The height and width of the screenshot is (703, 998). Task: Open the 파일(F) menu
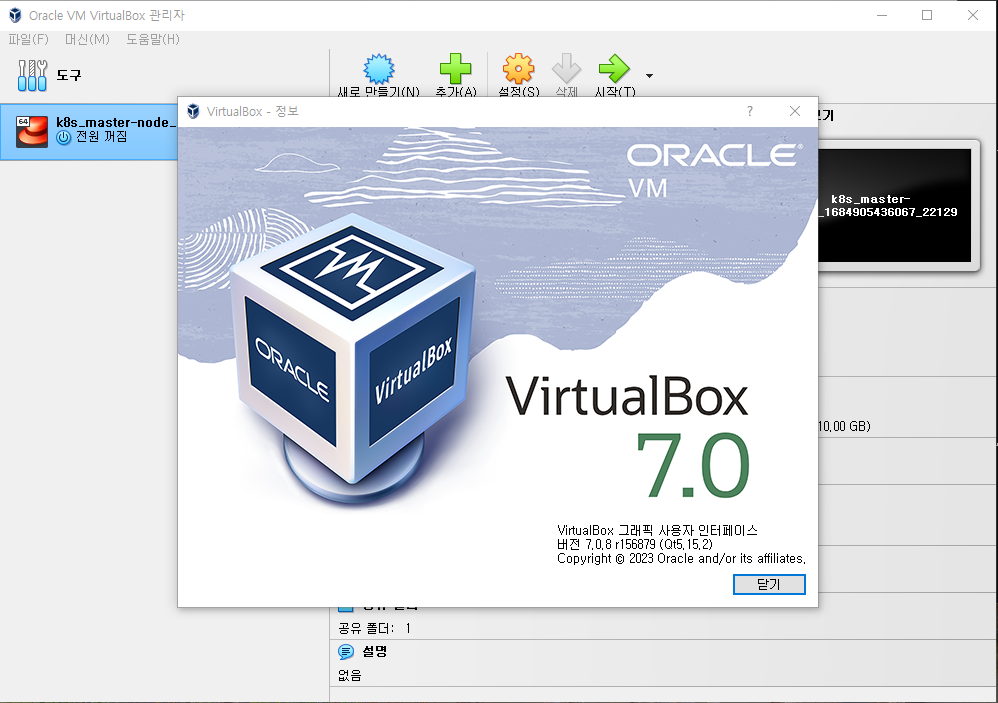(28, 39)
